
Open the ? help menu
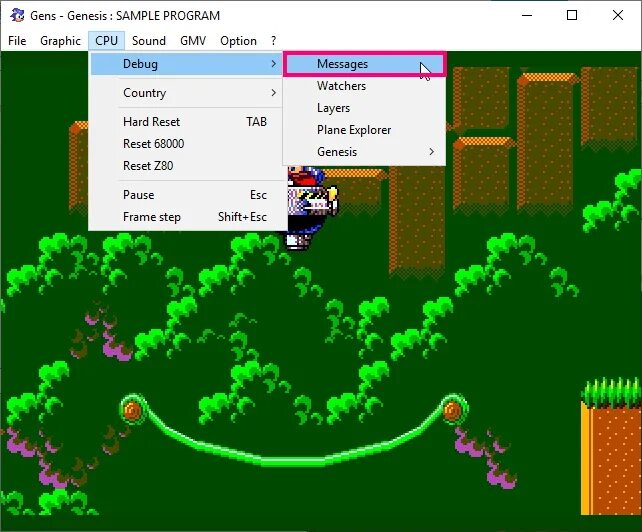[273, 41]
